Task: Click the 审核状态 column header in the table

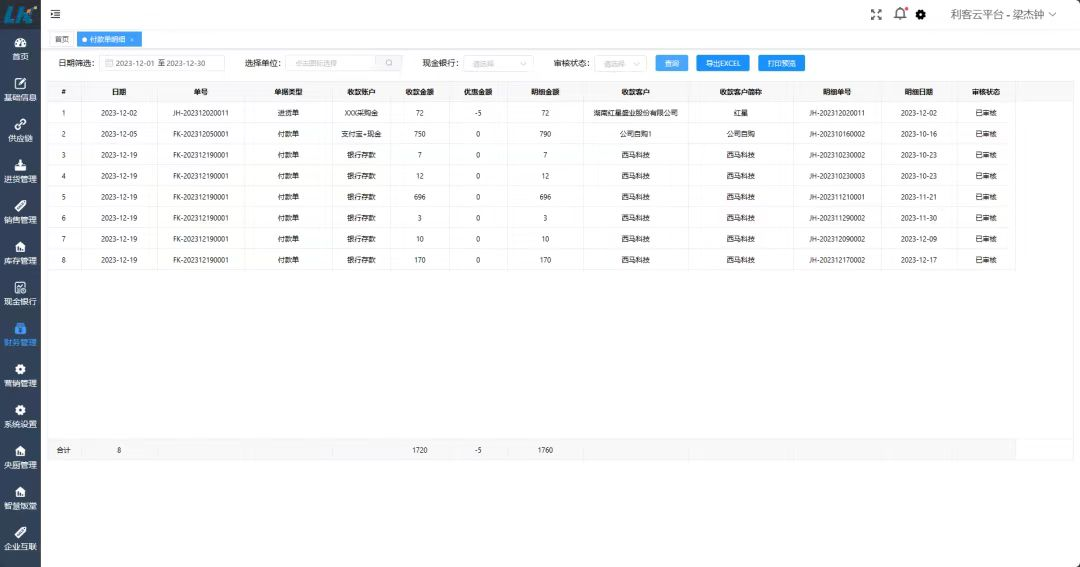Action: (x=986, y=92)
